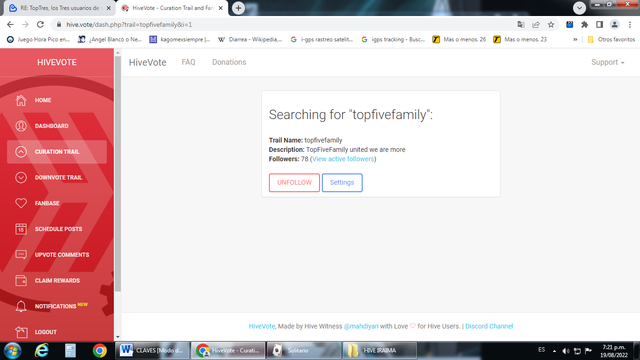This screenshot has width=640, height=360.
Task: Open the Chrome taskbar shortcut
Action: (x=99, y=351)
